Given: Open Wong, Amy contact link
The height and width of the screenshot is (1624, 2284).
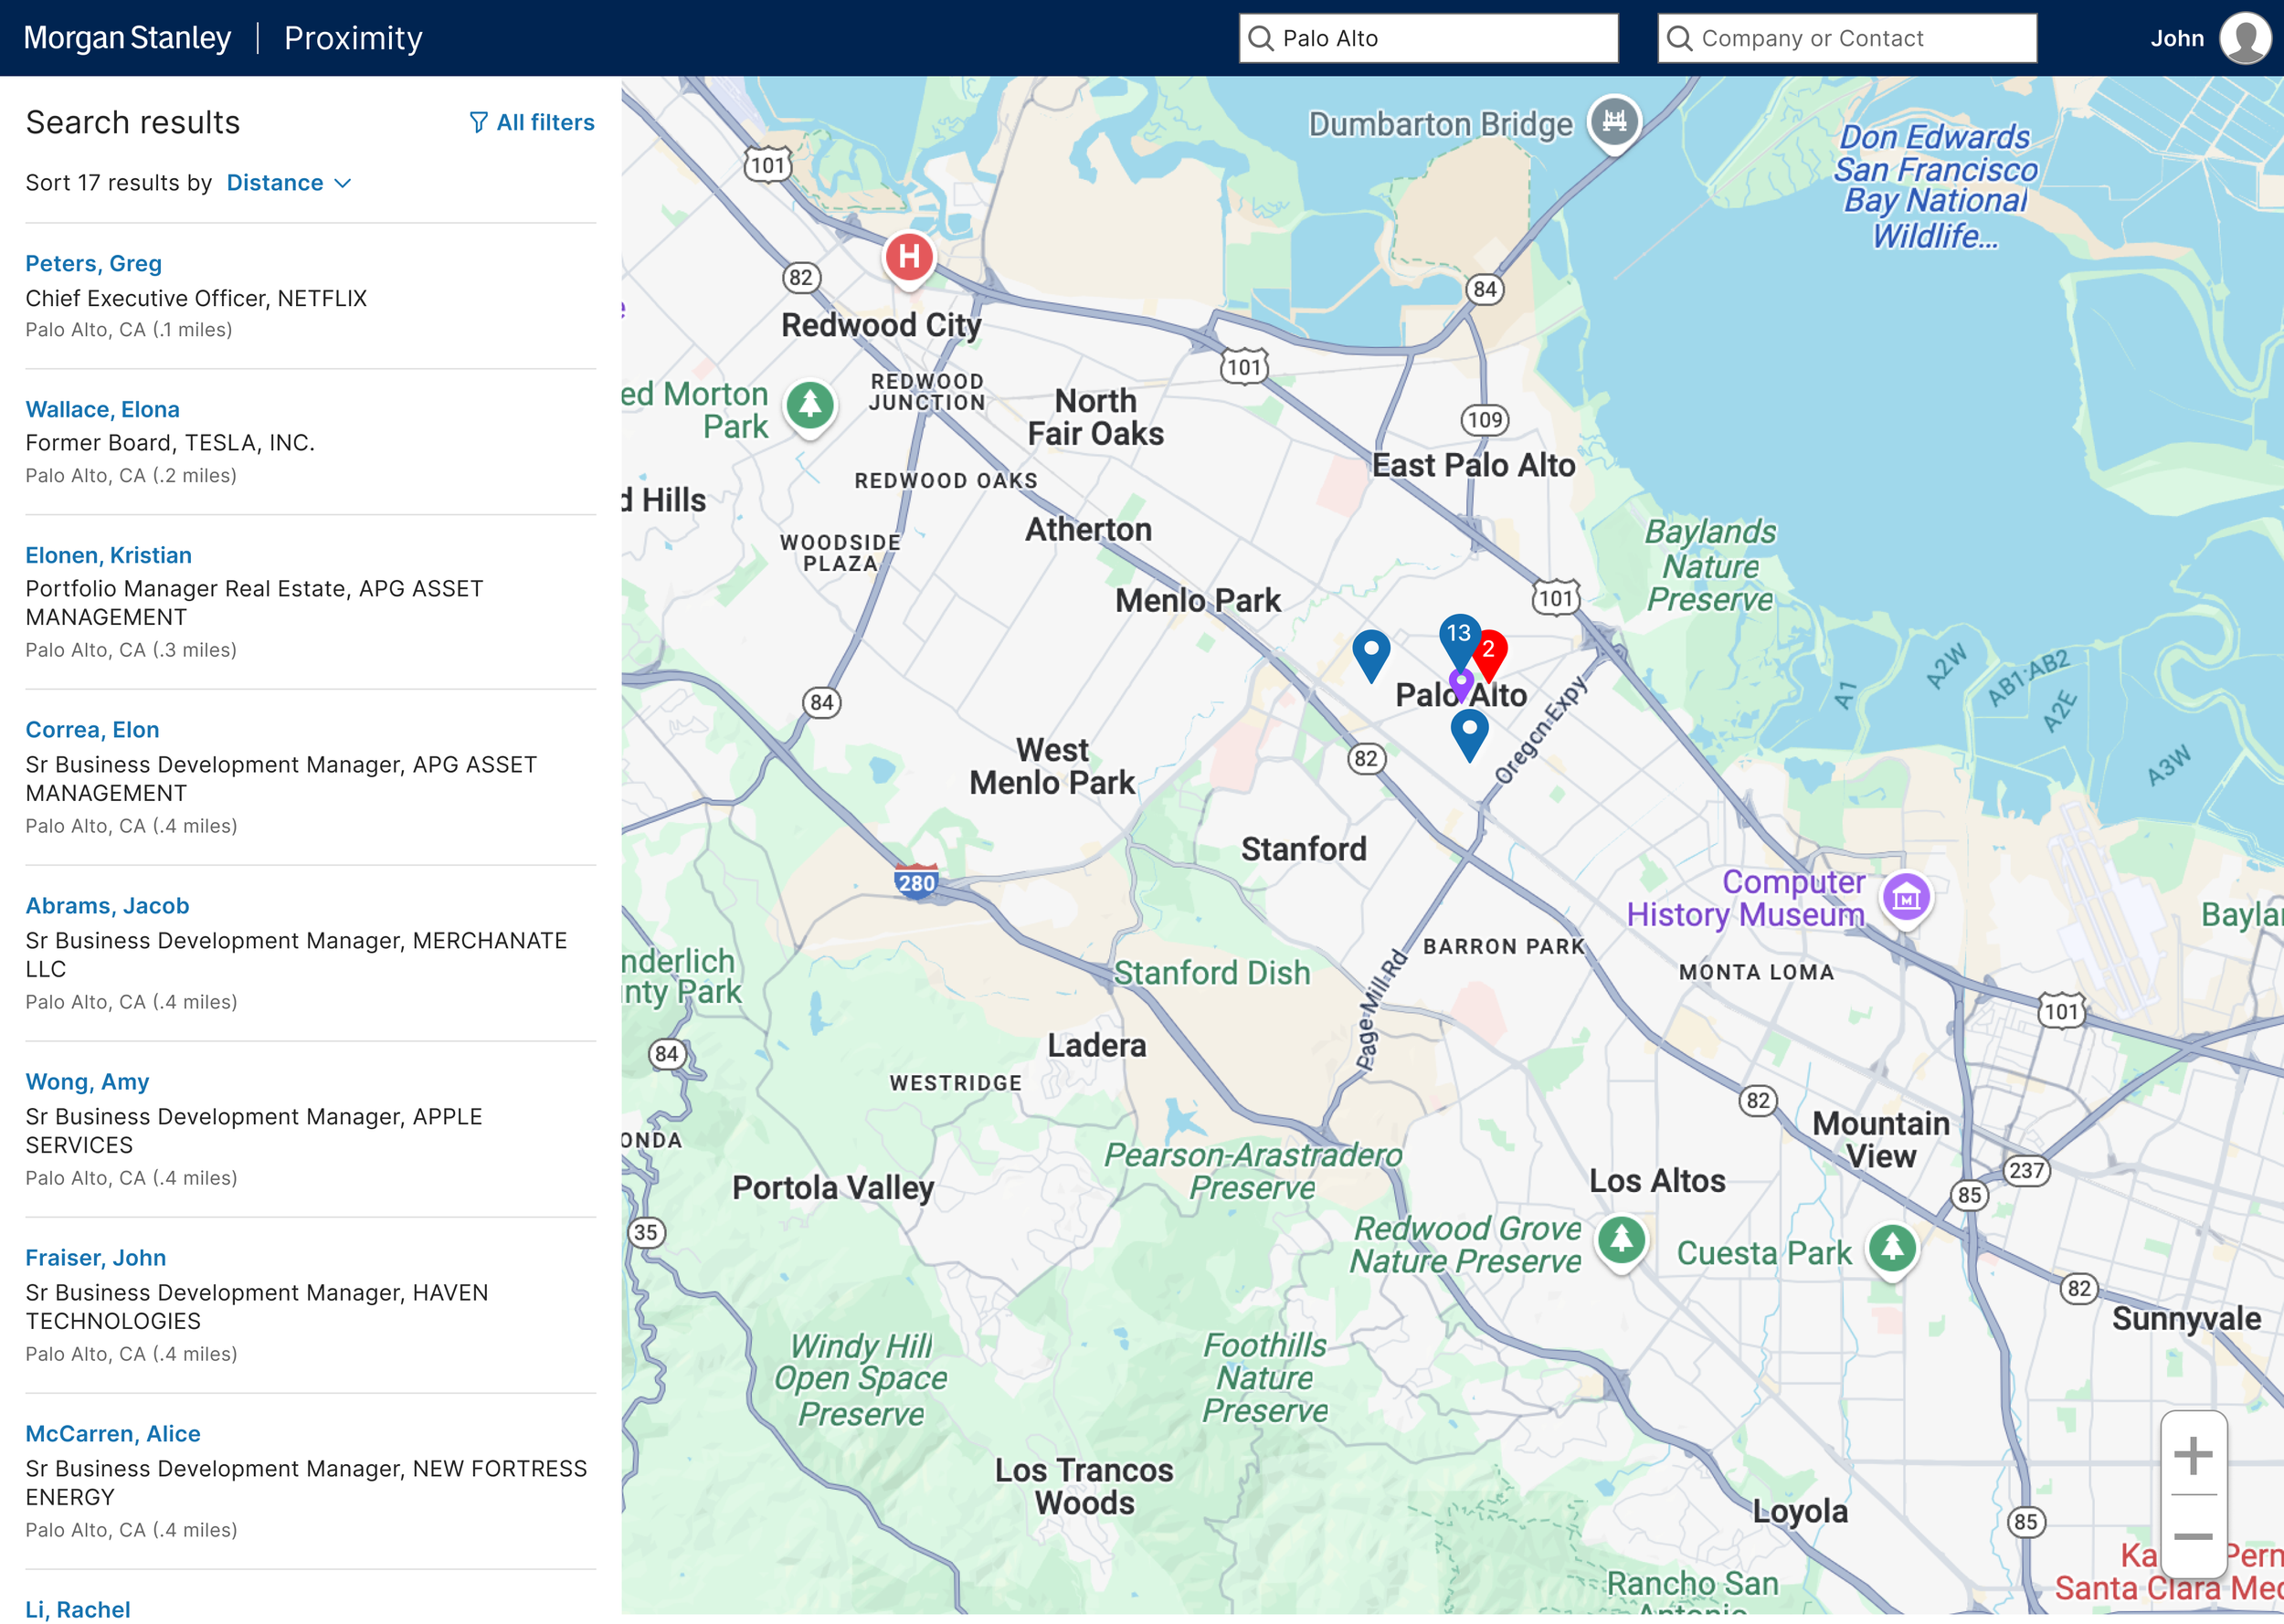Looking at the screenshot, I should [87, 1081].
